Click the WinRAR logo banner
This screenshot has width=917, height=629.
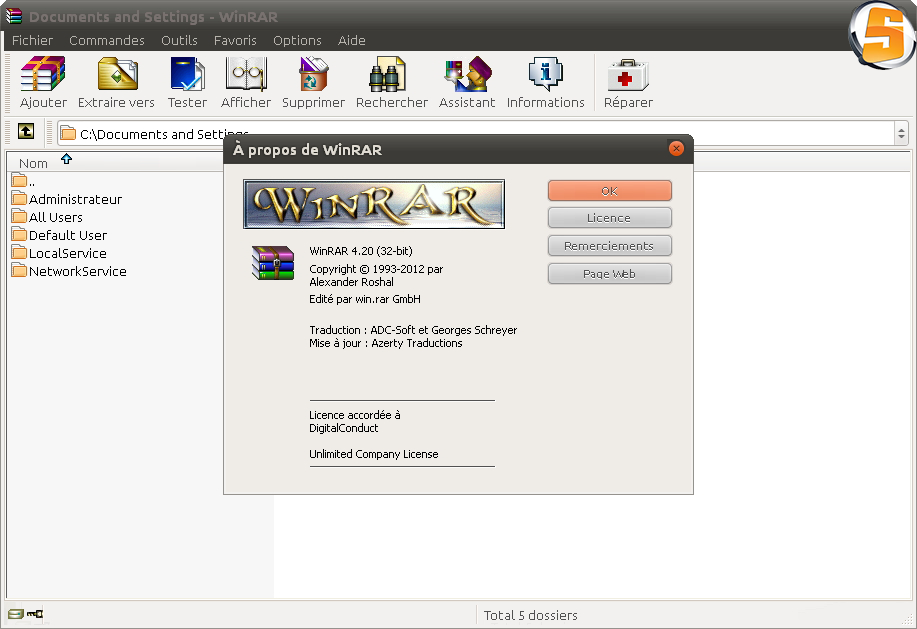(x=374, y=204)
